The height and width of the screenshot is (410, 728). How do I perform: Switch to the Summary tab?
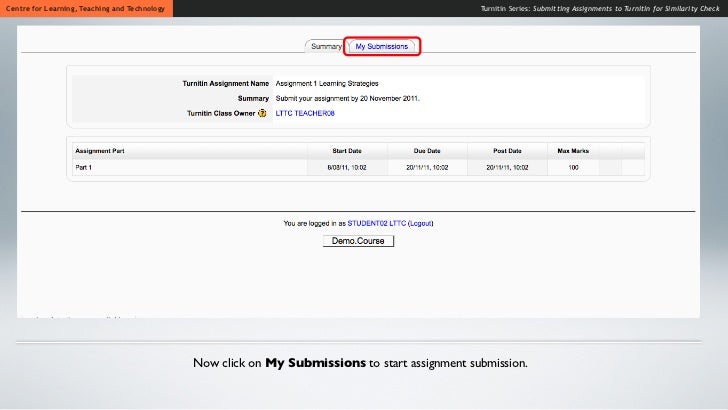(325, 46)
